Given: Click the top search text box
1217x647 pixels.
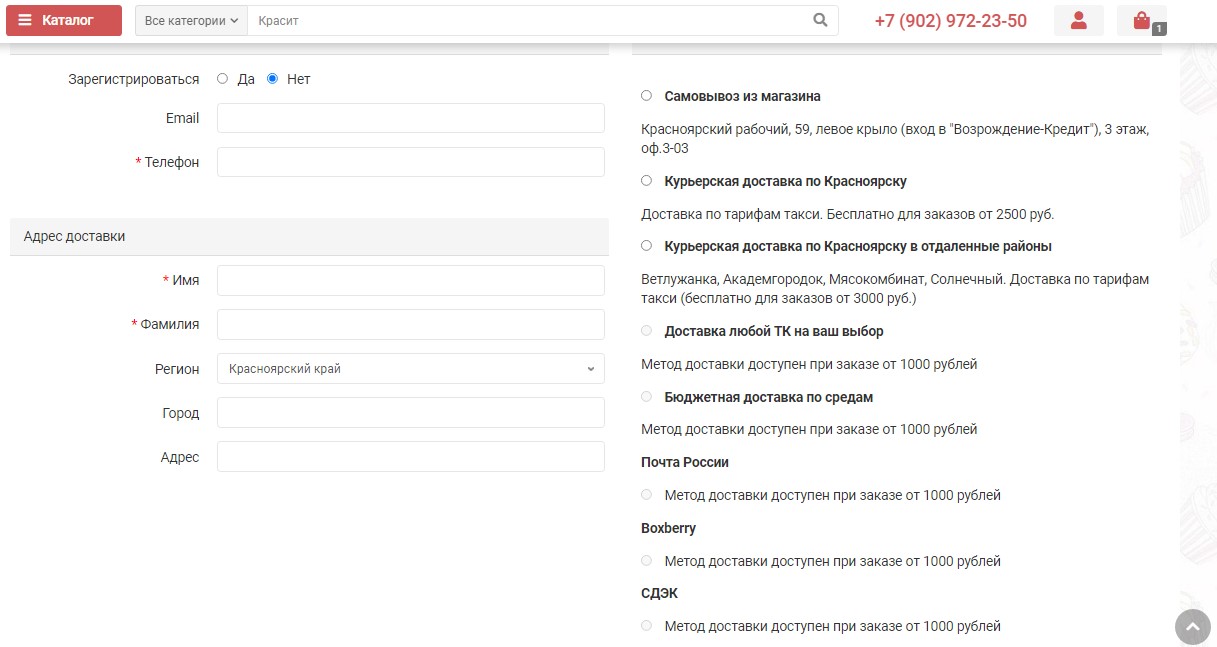Looking at the screenshot, I should (x=525, y=20).
